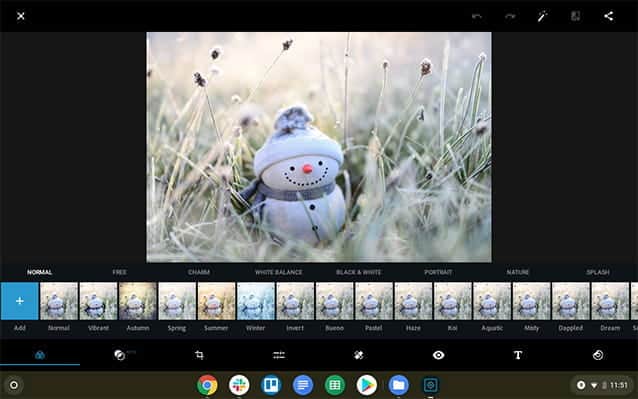
Task: Switch to the FREE looks category
Action: 119,272
